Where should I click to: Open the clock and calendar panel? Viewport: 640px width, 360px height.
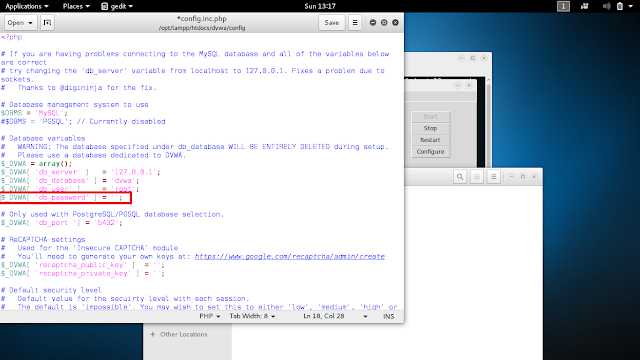pyautogui.click(x=320, y=6)
